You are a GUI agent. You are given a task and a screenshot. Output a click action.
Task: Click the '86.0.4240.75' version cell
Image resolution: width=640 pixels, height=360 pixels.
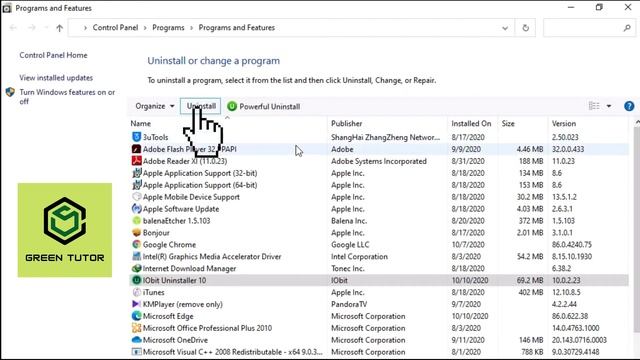(x=571, y=244)
